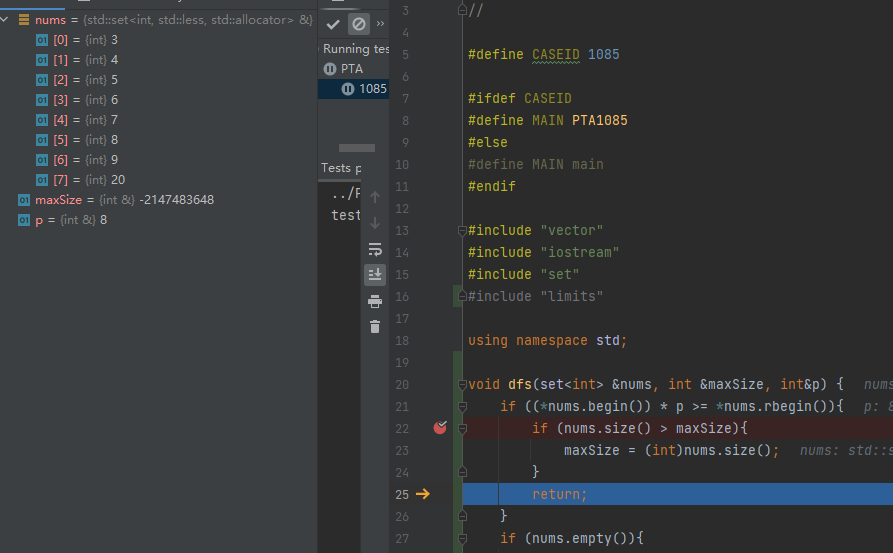Viewport: 893px width, 553px height.
Task: Select variable entry [7] = 20
Action: (158, 180)
